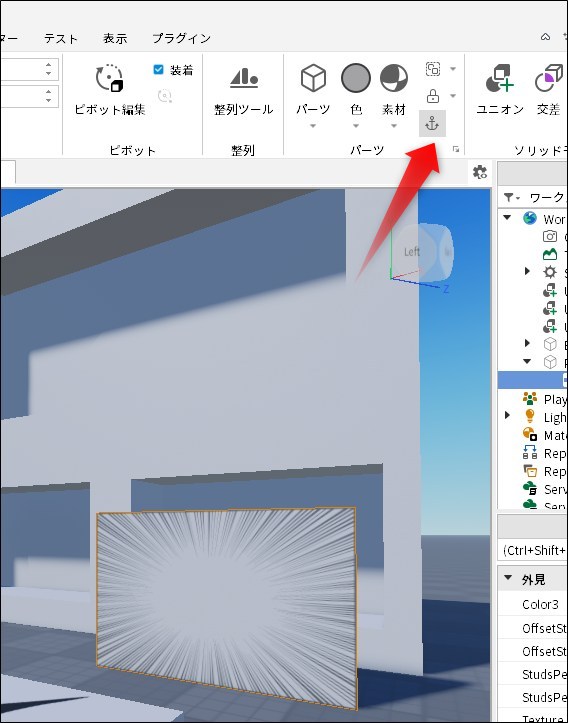
Task: Select the Lighting bulb icon
Action: tap(530, 416)
